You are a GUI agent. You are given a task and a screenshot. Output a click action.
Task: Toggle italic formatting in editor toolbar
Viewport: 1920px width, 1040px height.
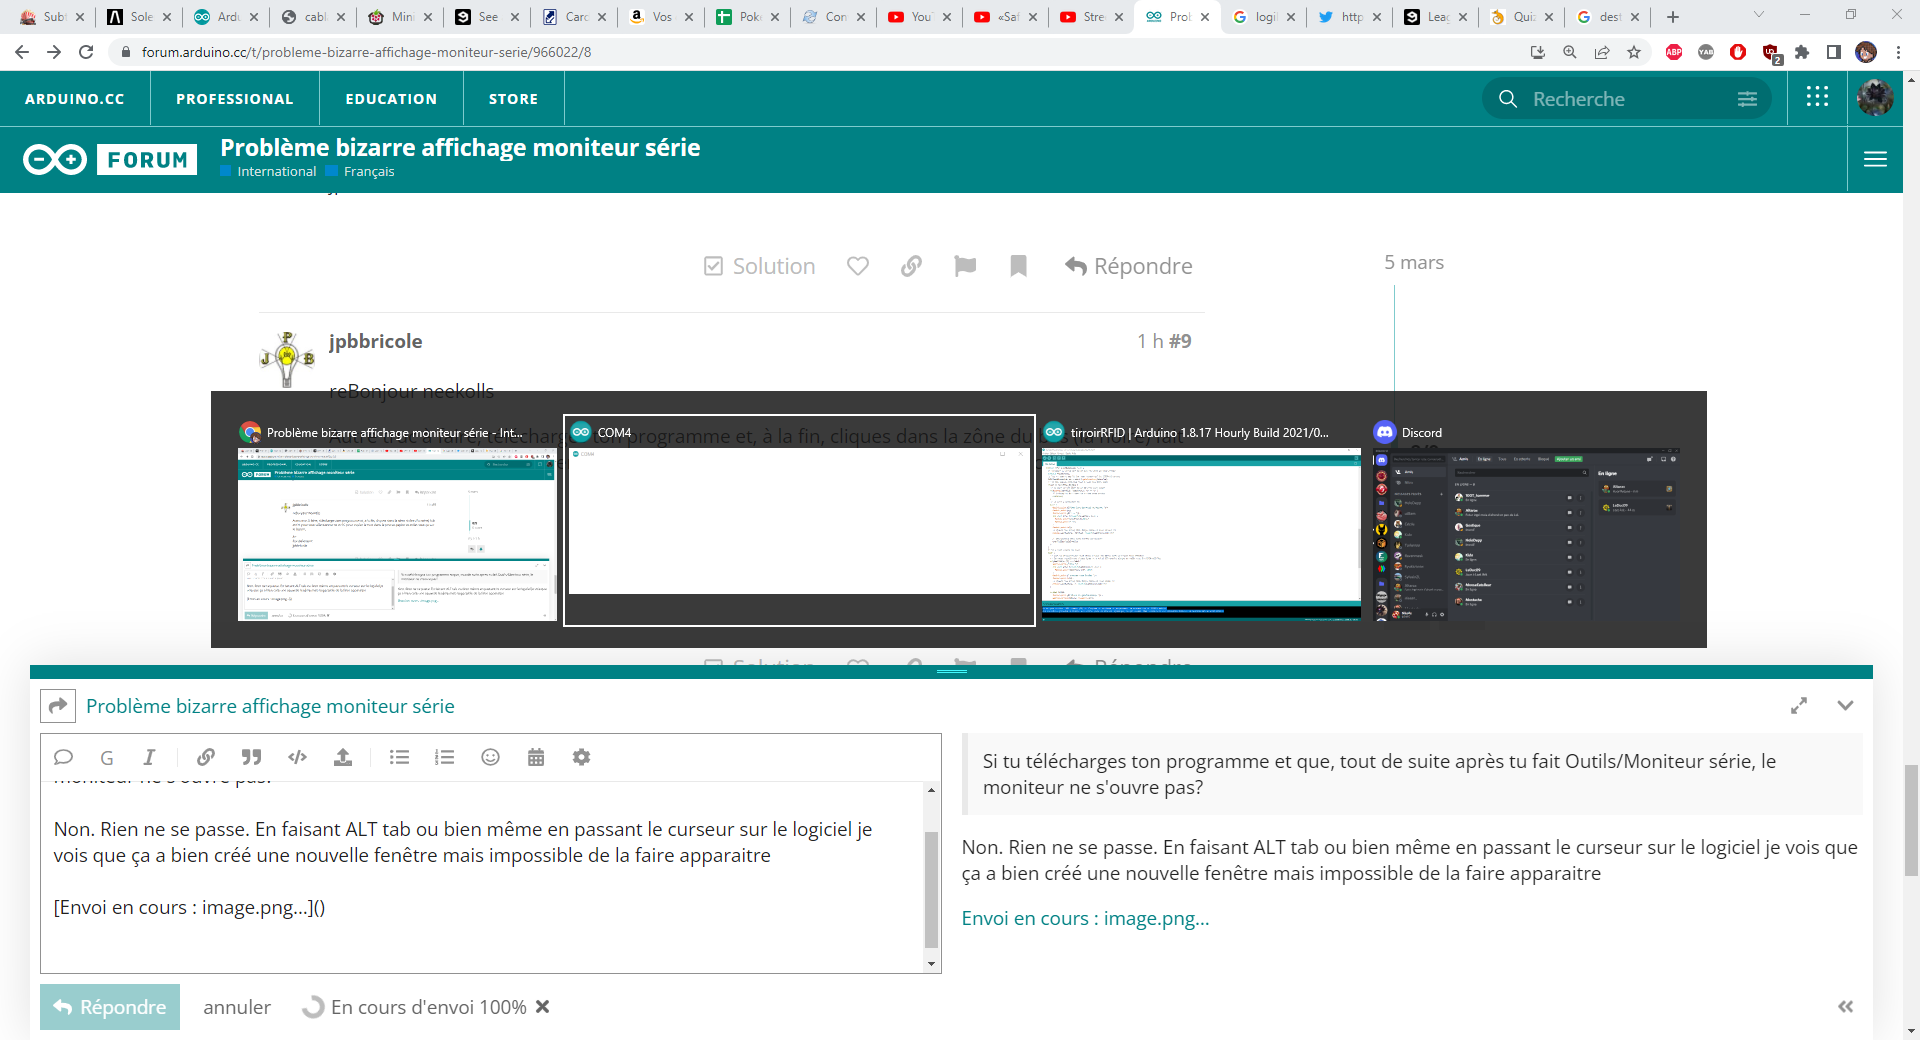pos(149,757)
